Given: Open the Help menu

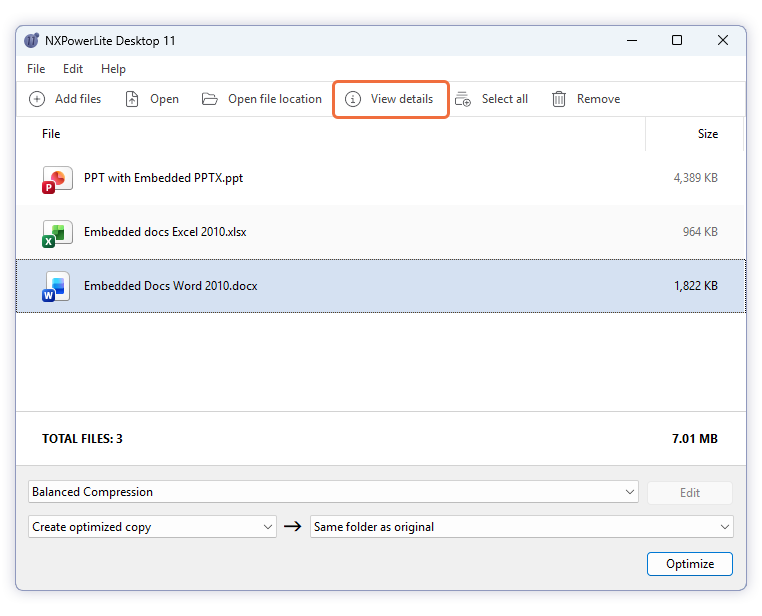Looking at the screenshot, I should (113, 69).
